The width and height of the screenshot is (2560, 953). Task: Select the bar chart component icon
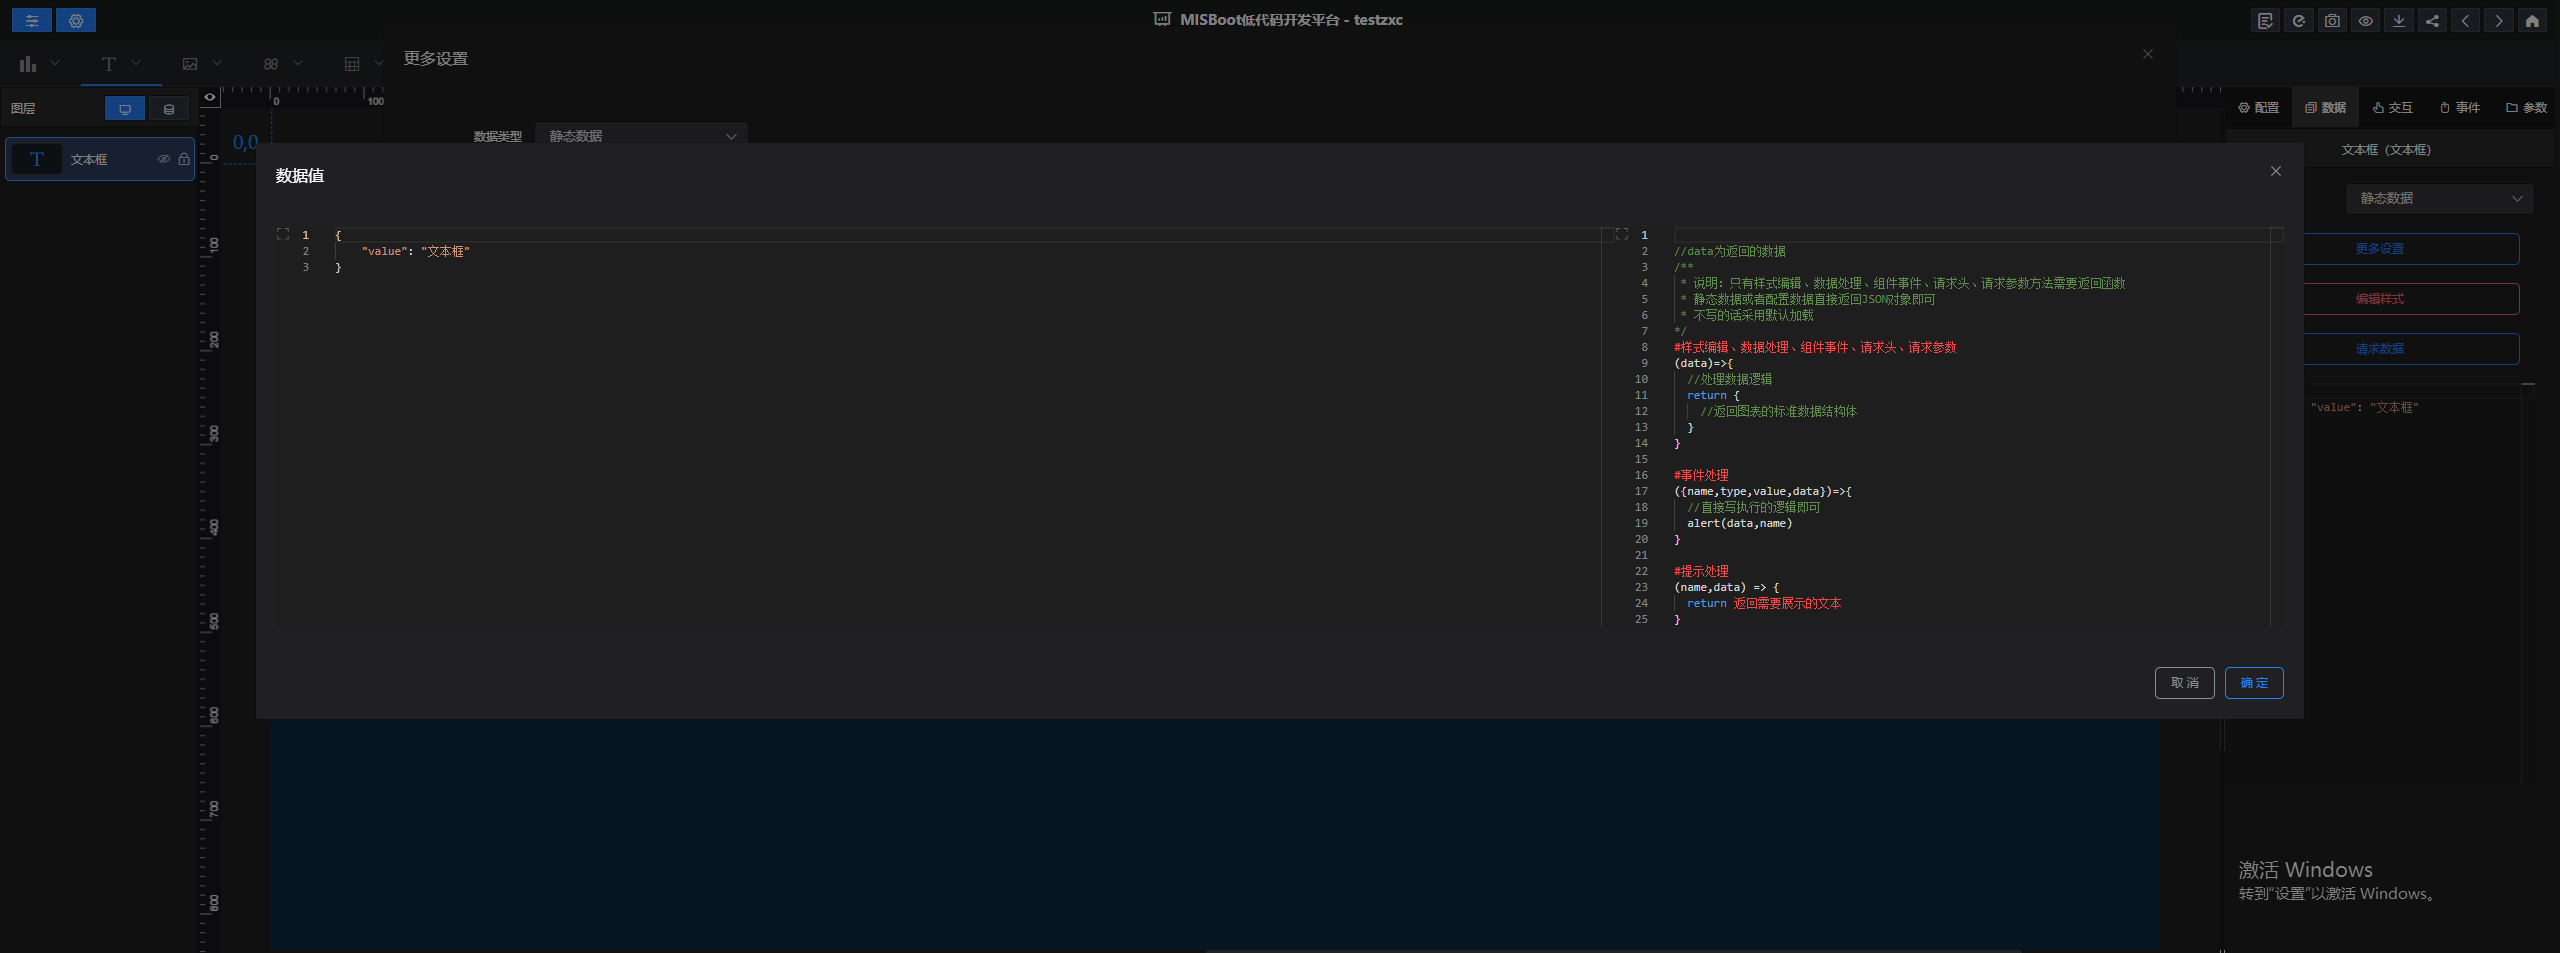click(28, 64)
